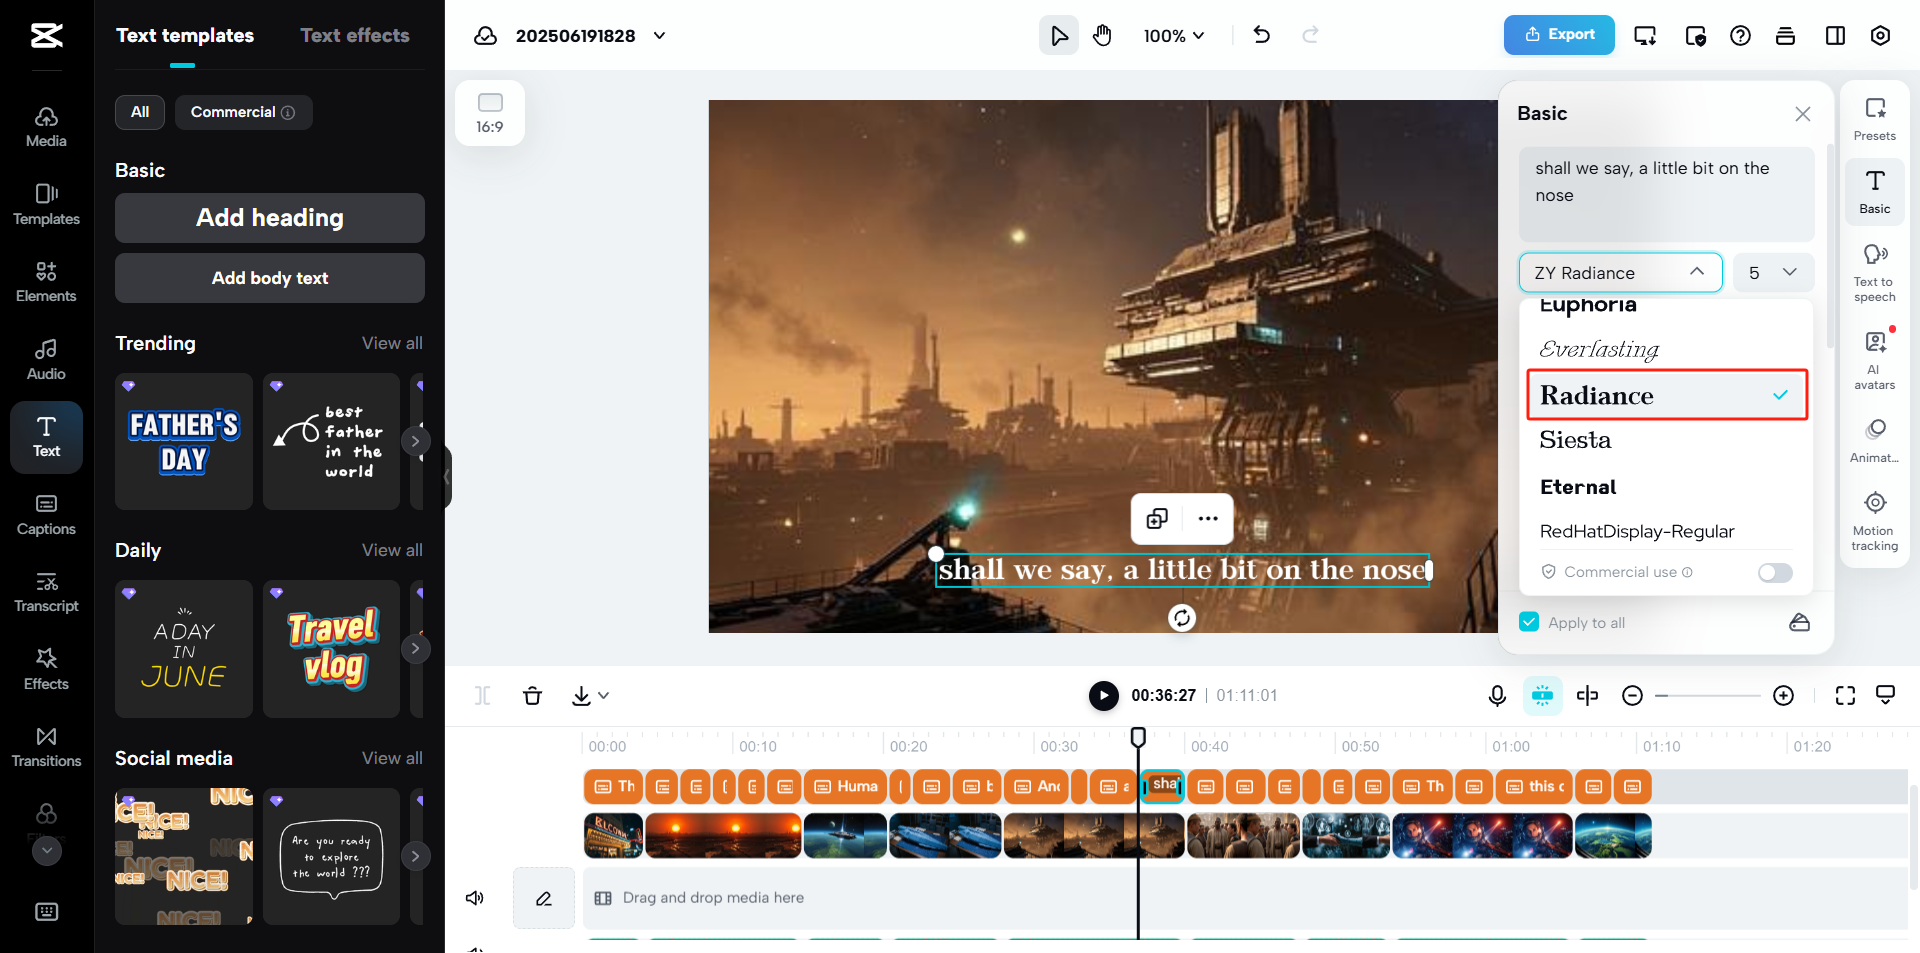Select the All filter tab

click(140, 112)
